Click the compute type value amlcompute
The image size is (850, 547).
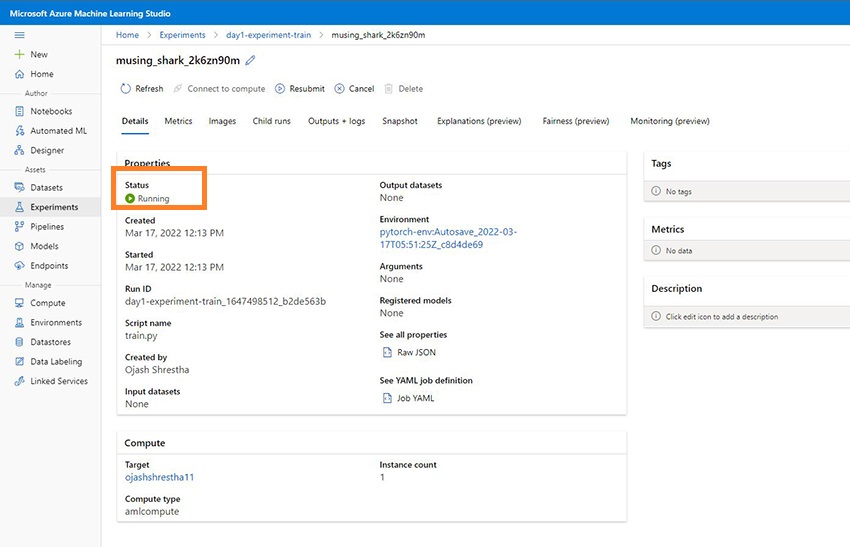152,511
